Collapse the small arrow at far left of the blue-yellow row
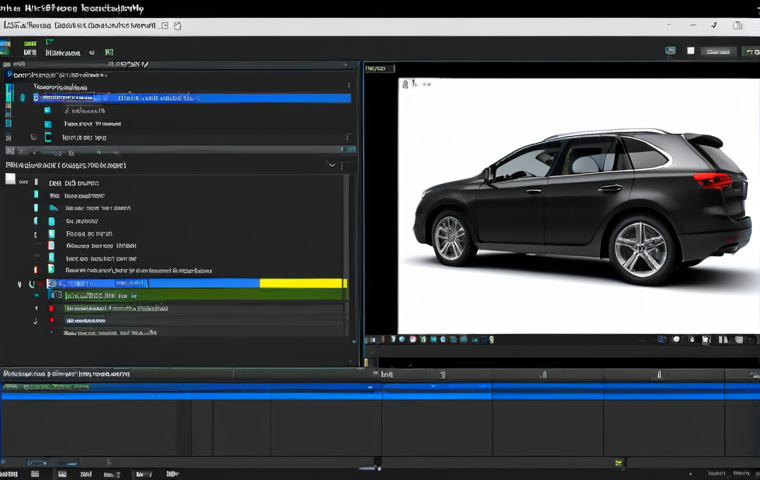This screenshot has width=760, height=480. point(19,284)
